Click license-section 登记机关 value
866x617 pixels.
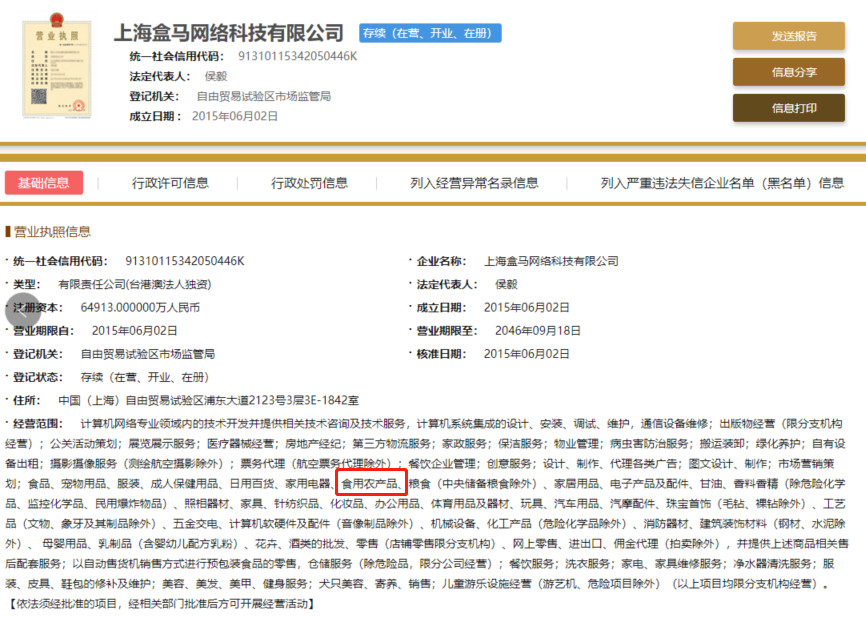[x=147, y=354]
